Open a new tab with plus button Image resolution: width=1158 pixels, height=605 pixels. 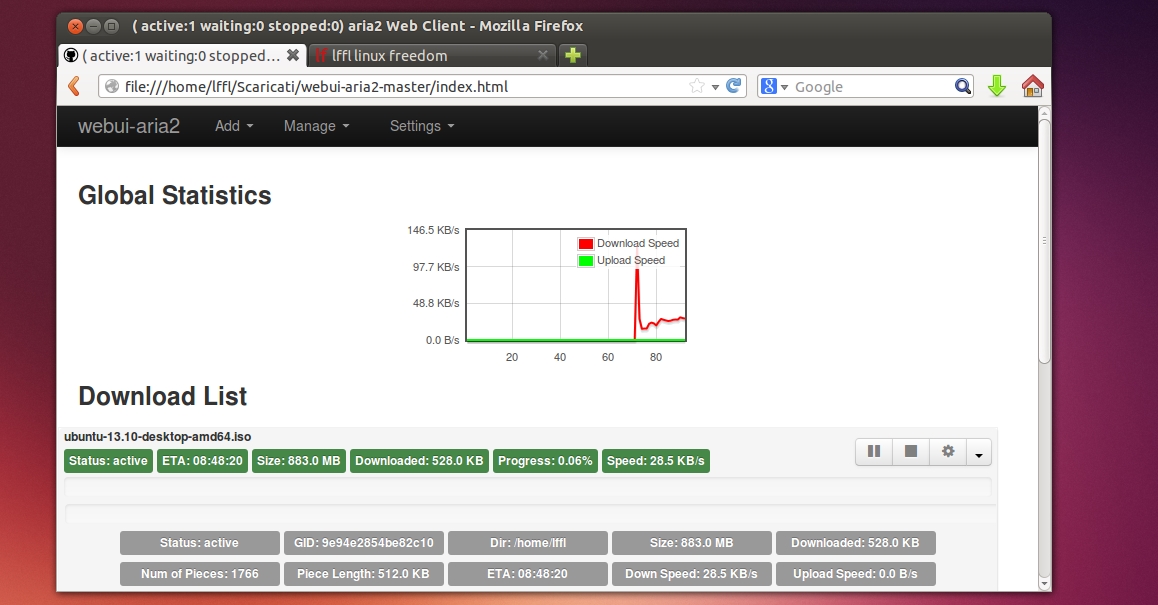[x=573, y=55]
